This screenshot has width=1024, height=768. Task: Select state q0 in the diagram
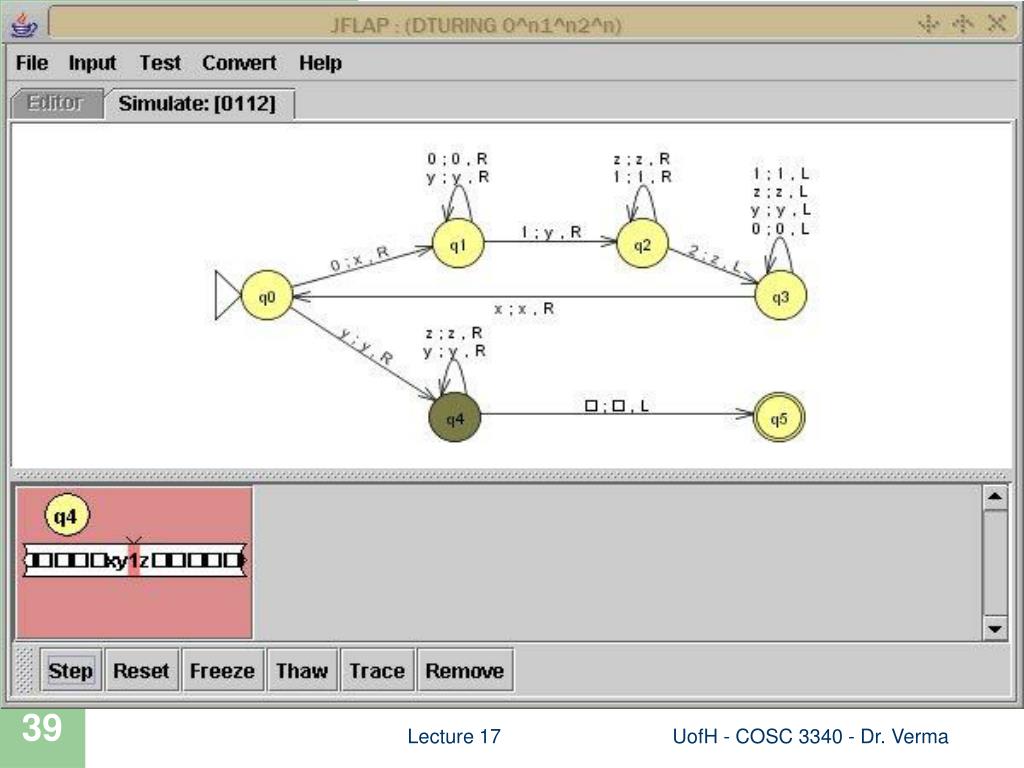266,297
